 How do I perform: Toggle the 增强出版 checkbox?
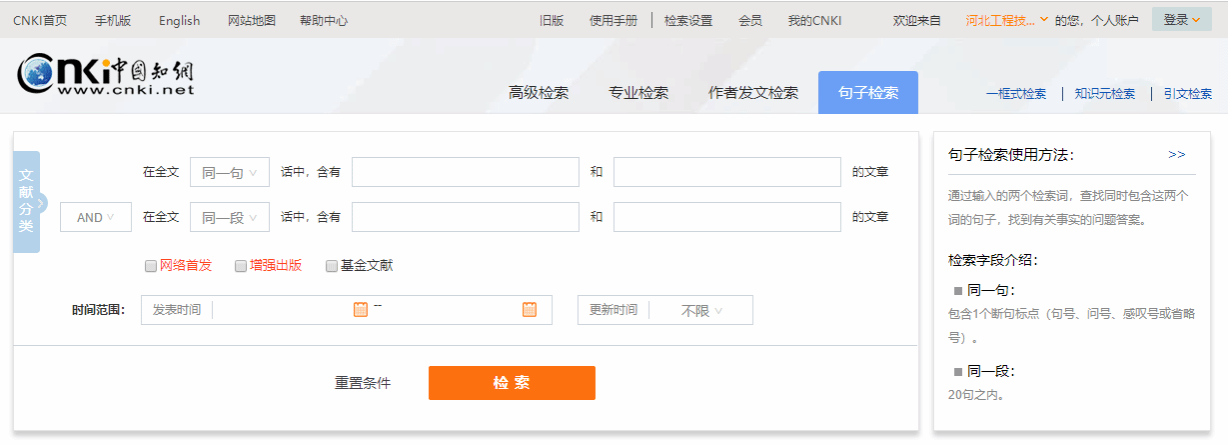[x=241, y=266]
